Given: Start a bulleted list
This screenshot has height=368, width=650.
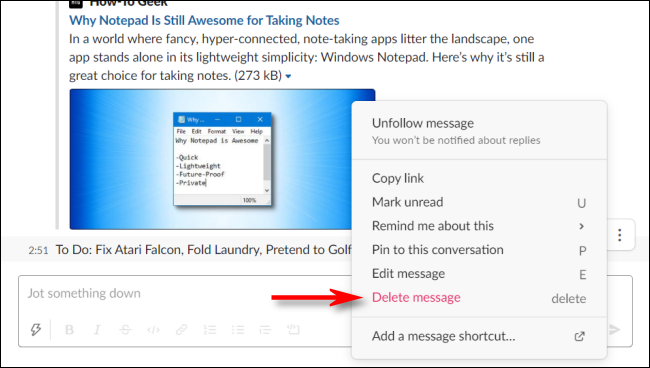Looking at the screenshot, I should [x=238, y=330].
